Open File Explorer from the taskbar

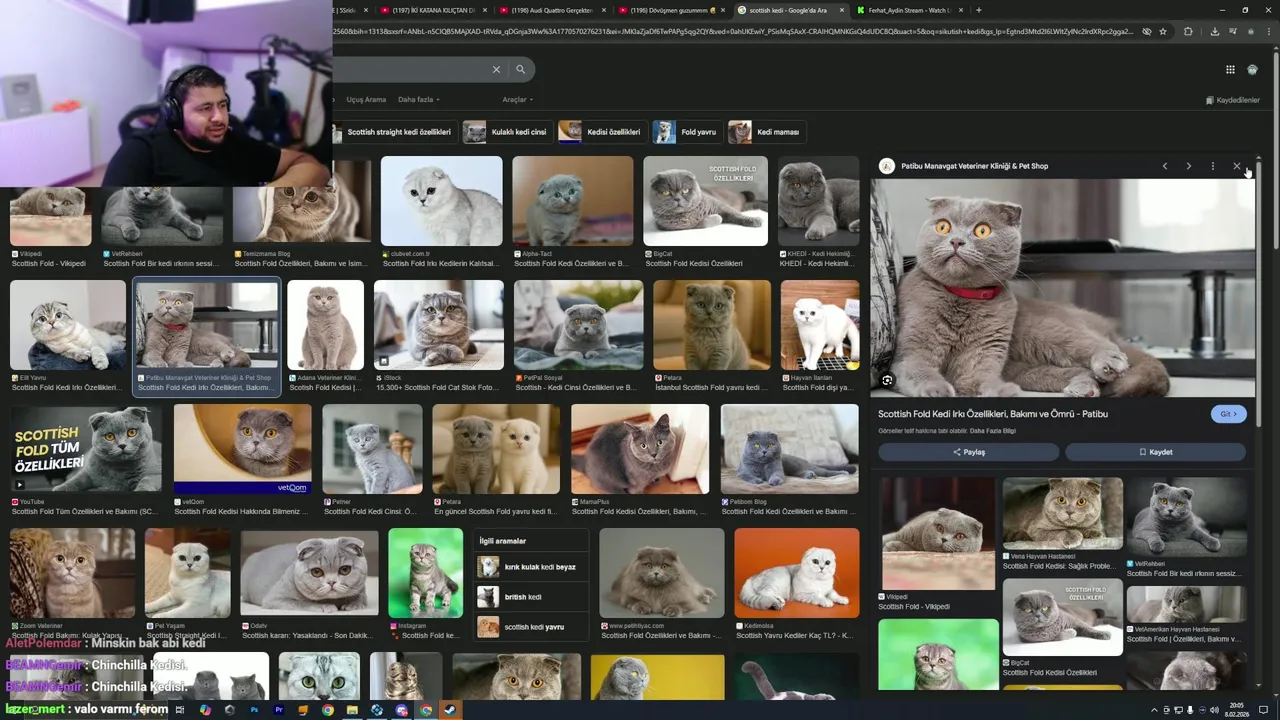352,710
